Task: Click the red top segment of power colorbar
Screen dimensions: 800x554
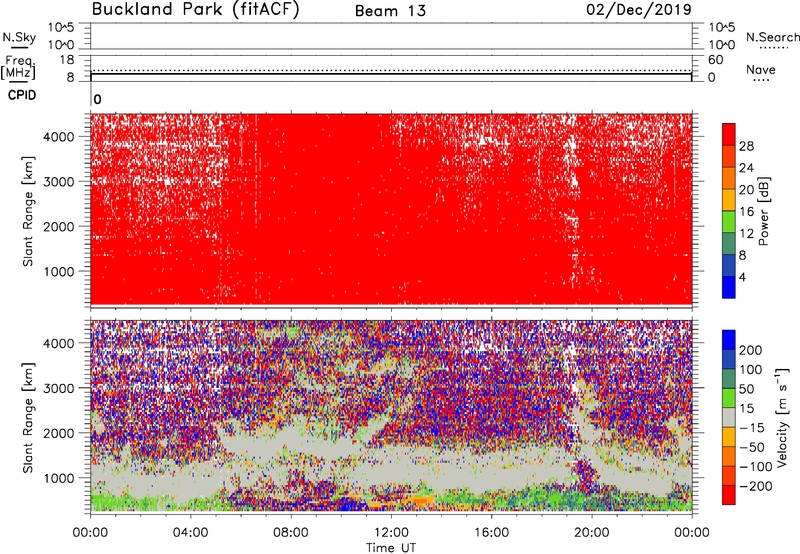Action: pos(729,134)
